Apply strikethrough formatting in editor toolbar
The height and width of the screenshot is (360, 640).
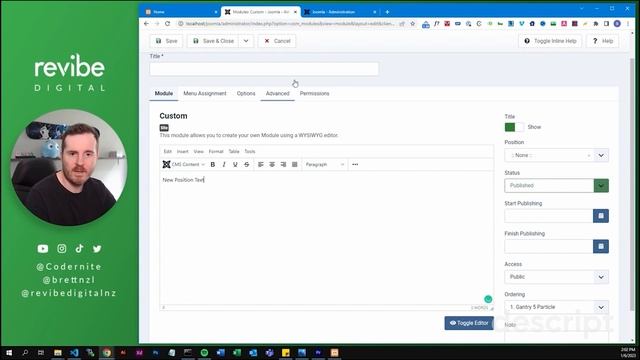[247, 164]
